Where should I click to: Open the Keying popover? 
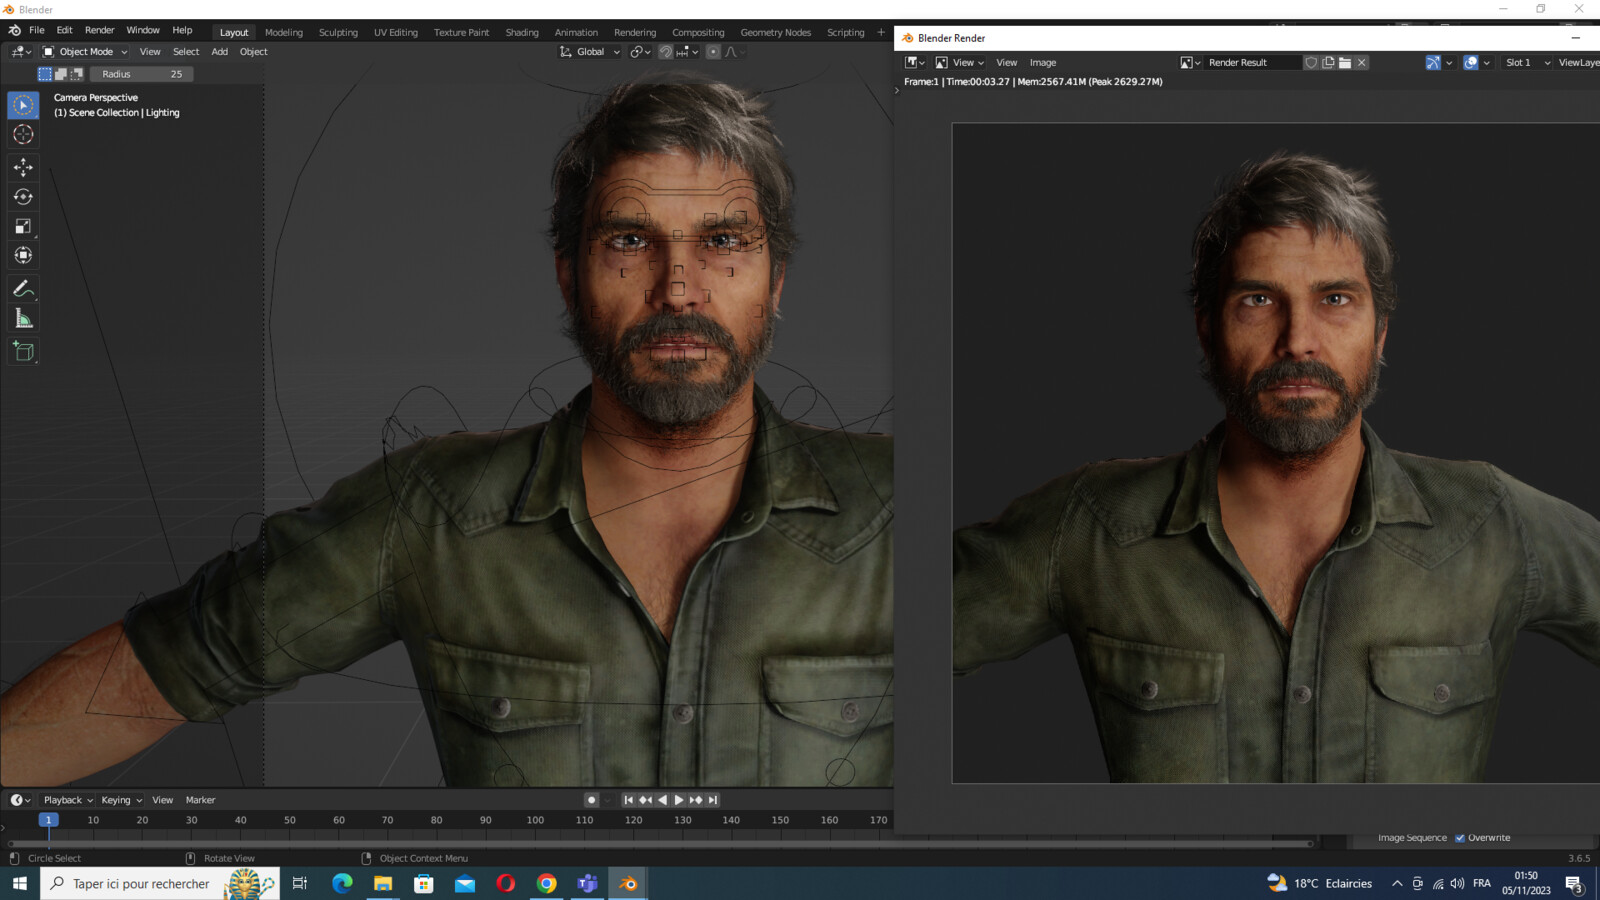(x=121, y=800)
